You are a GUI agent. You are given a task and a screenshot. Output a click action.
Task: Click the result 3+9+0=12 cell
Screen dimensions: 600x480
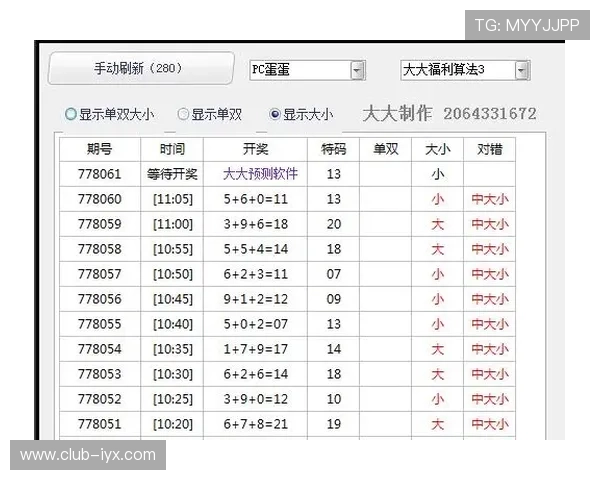pos(255,399)
